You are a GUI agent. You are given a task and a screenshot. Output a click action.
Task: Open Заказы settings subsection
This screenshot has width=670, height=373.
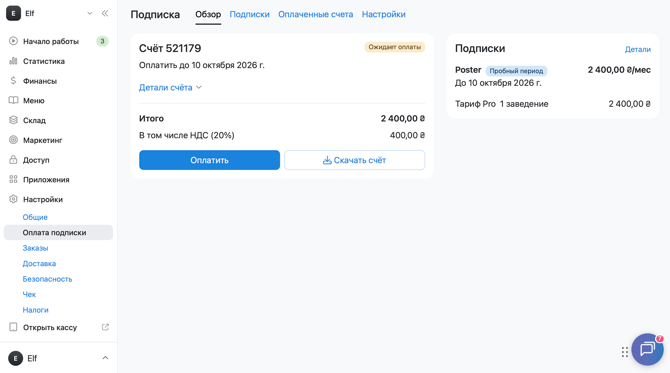35,248
